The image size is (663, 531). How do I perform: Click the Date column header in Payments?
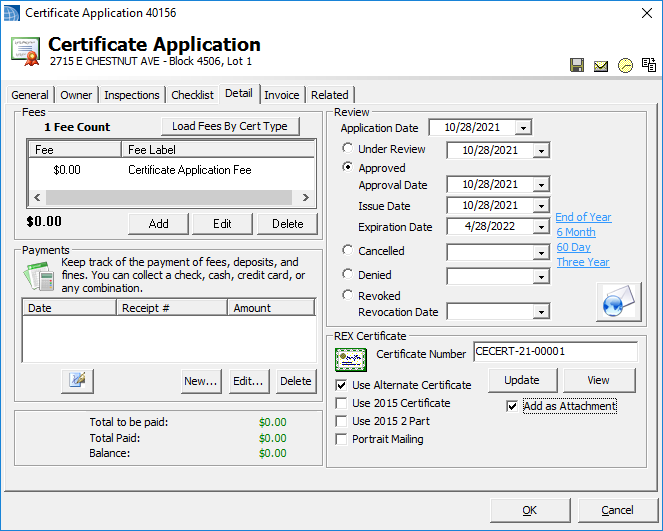69,308
